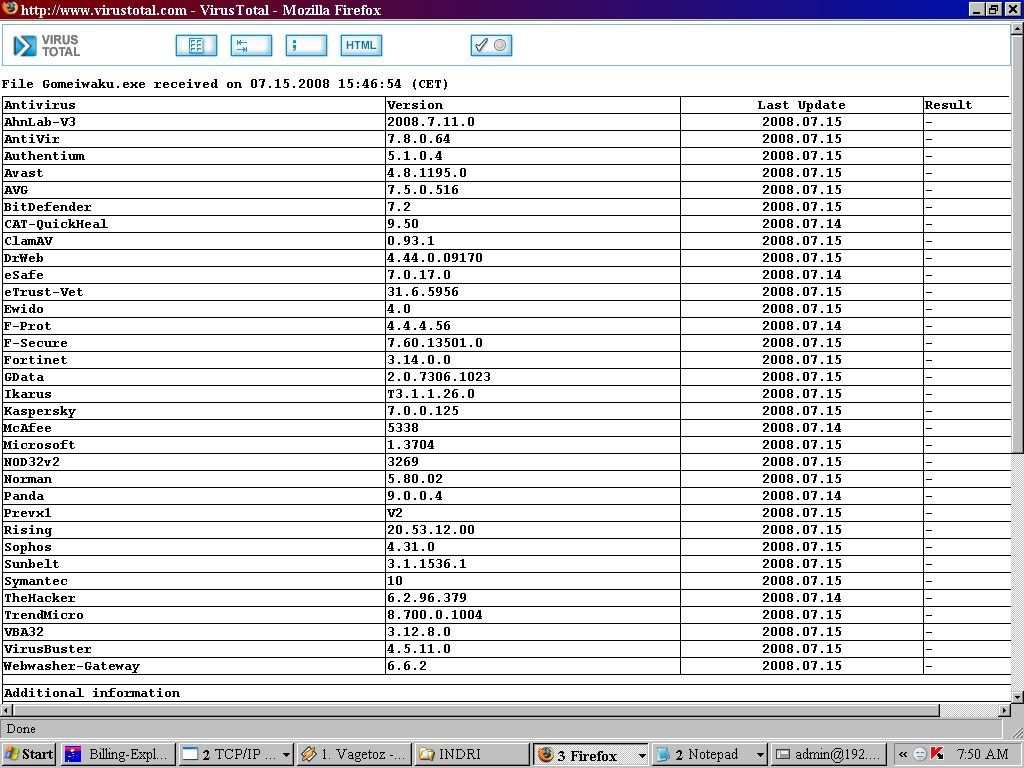Click the system clock showing 7:50 AM
The width and height of the screenshot is (1024, 768).
click(982, 754)
